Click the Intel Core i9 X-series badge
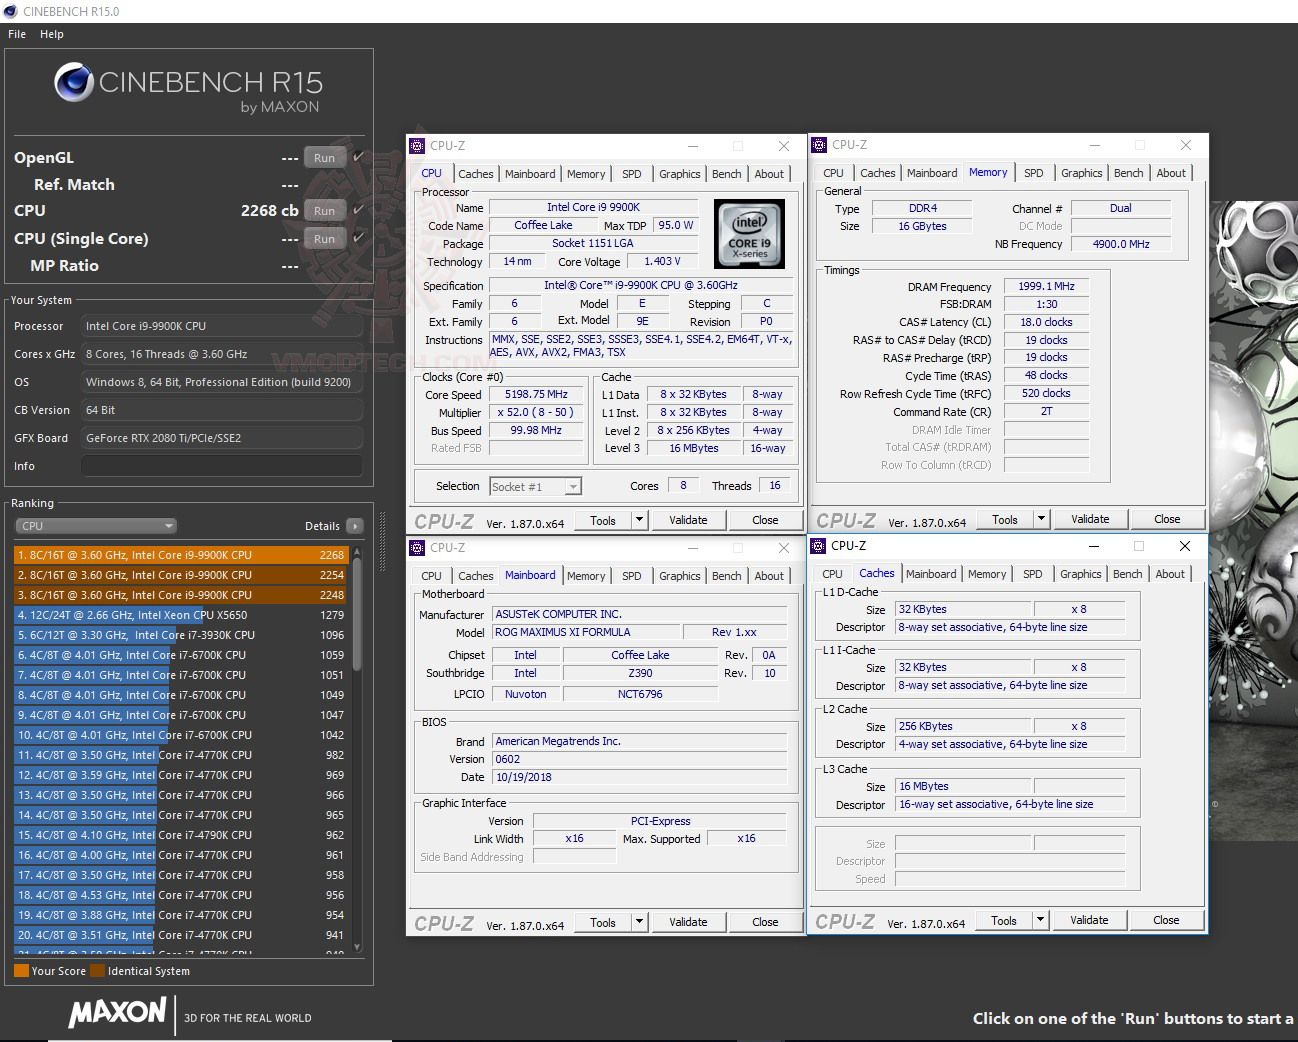 pyautogui.click(x=749, y=234)
